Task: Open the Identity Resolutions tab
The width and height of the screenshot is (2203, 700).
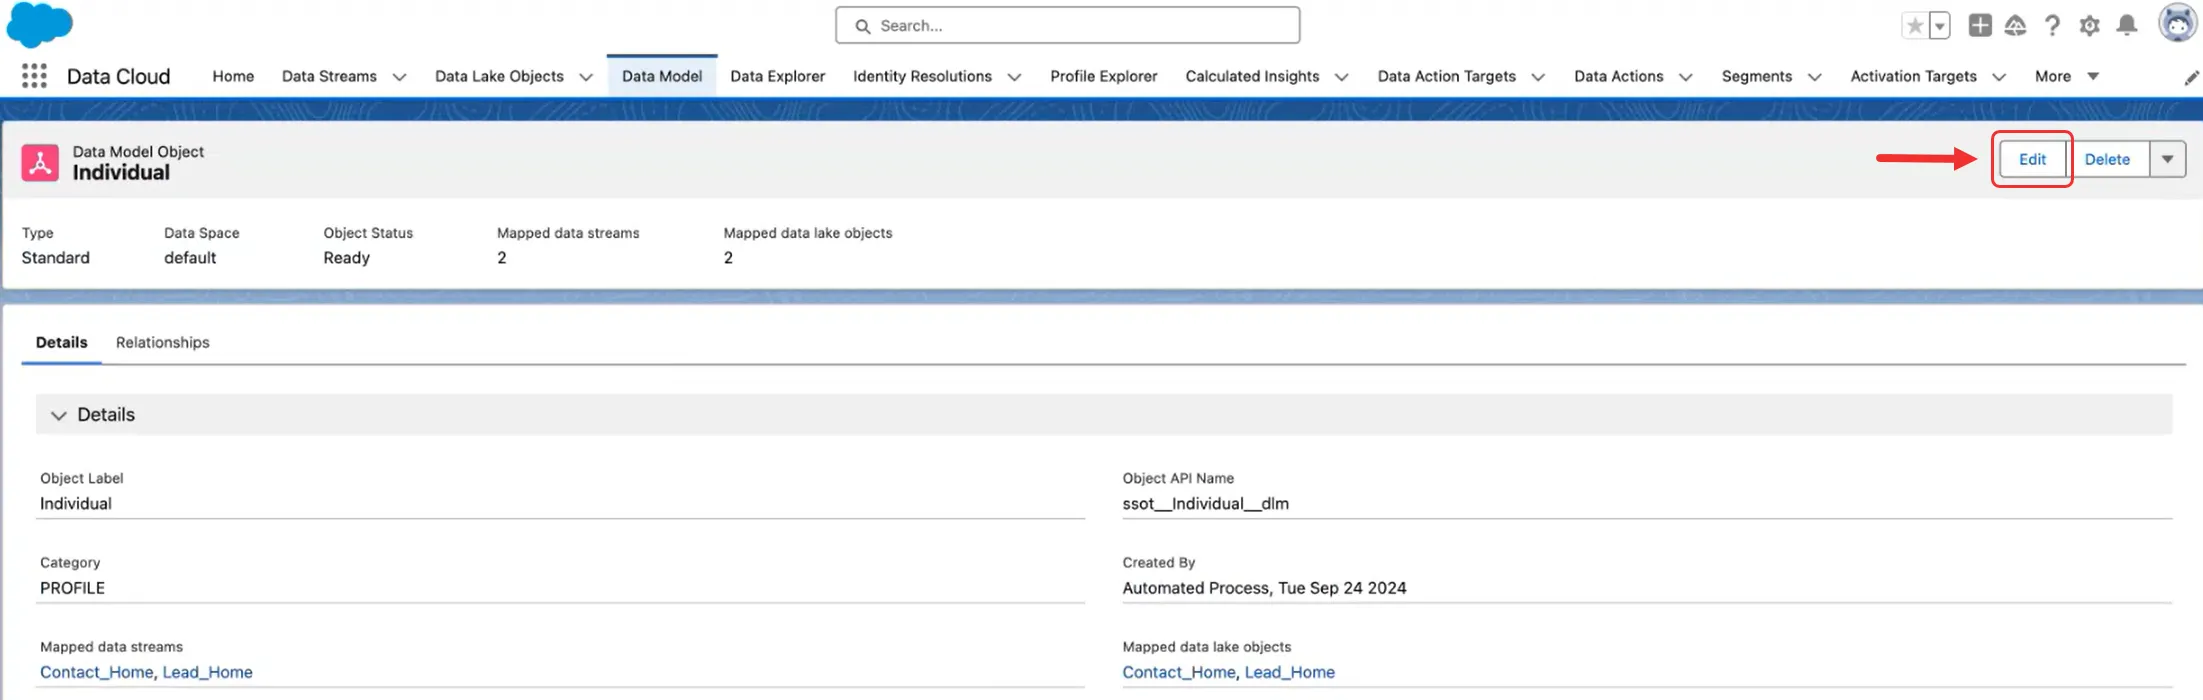Action: 922,76
